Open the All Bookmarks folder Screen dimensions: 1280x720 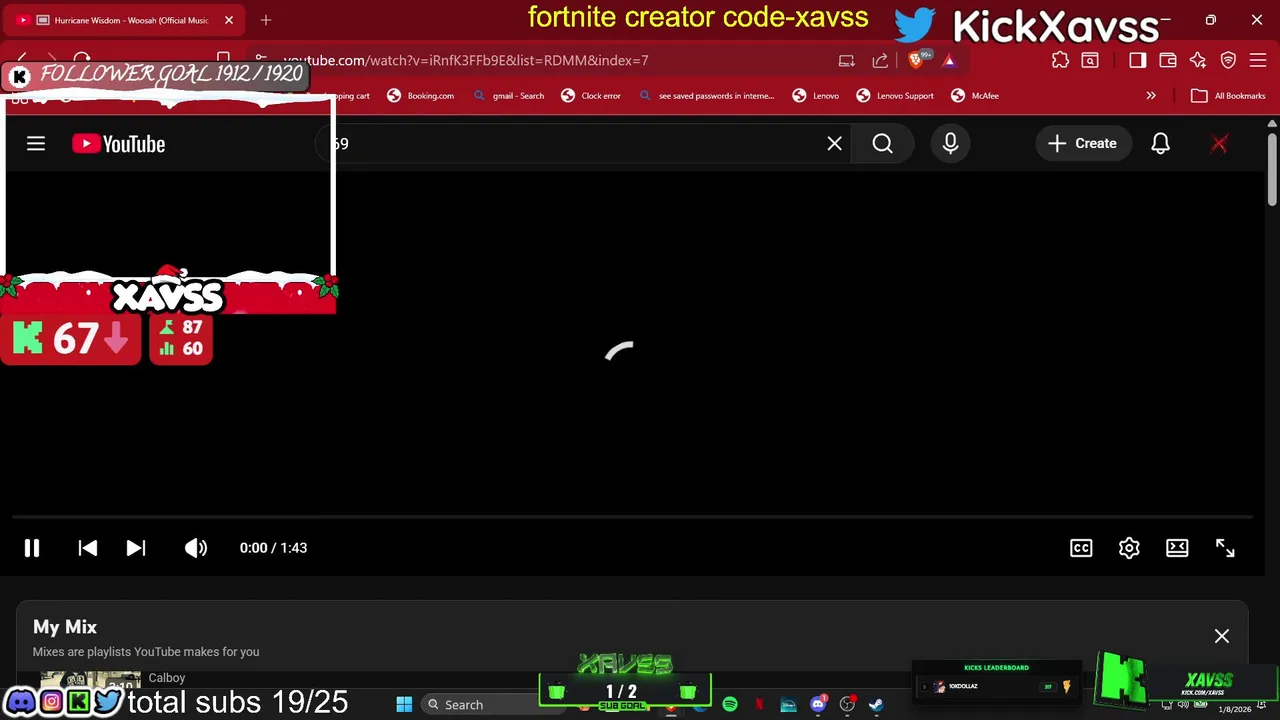point(1228,96)
